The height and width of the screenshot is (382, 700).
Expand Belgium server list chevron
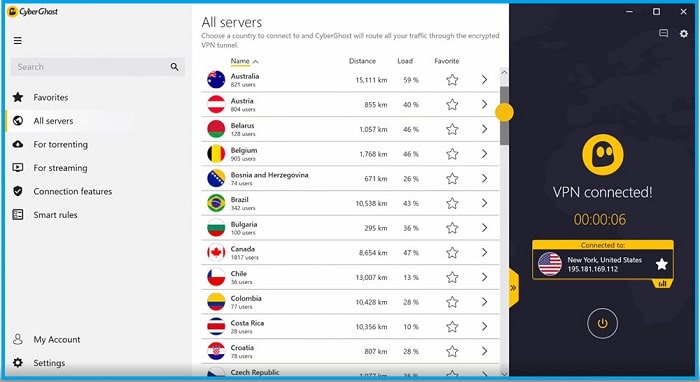coord(484,154)
